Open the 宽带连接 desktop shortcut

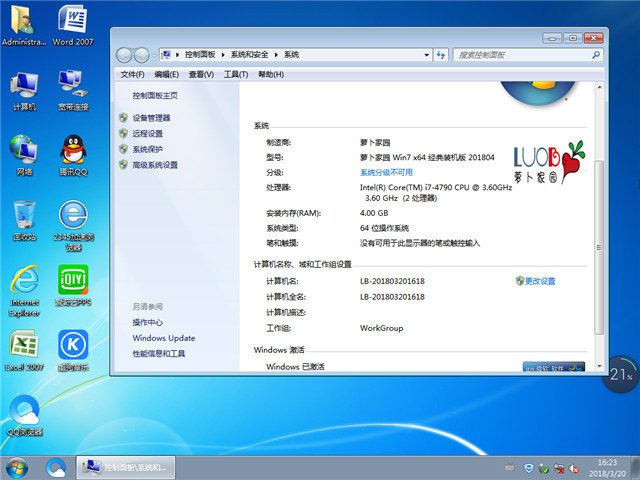tap(73, 91)
